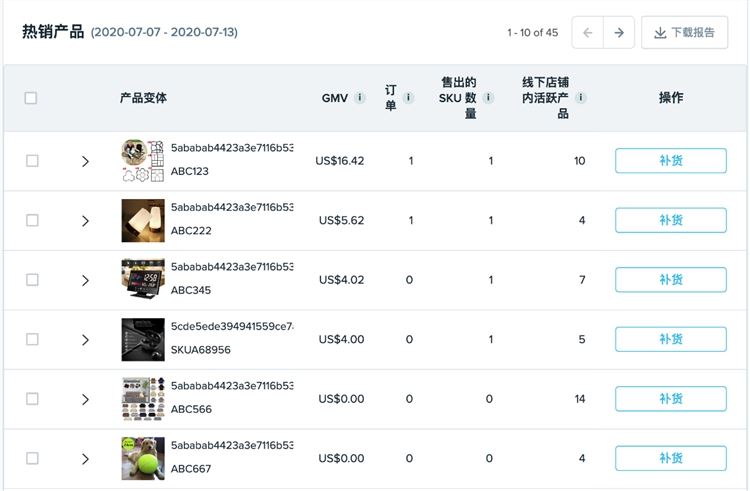The height and width of the screenshot is (491, 750).
Task: Expand the ABC123 product row
Action: (85, 162)
